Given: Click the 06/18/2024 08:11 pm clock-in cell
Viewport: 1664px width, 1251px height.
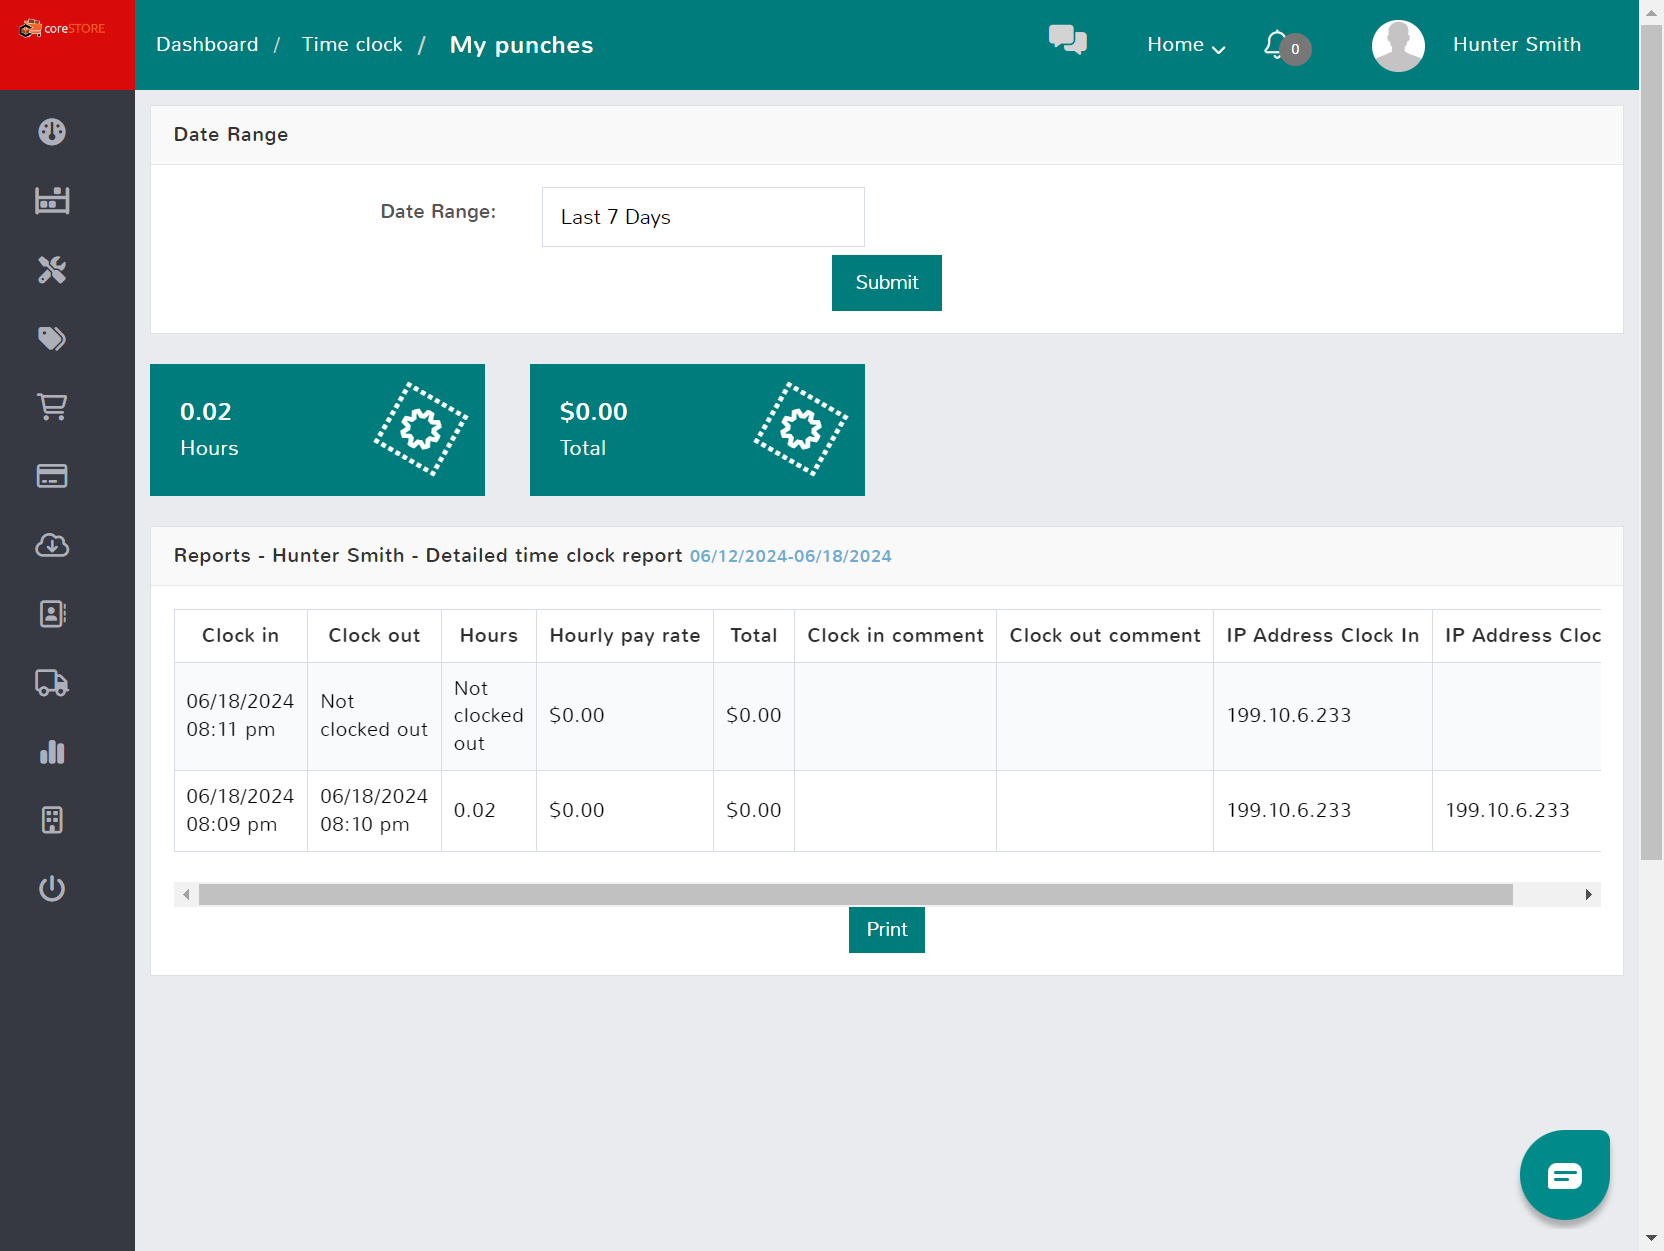Looking at the screenshot, I should [x=240, y=716].
